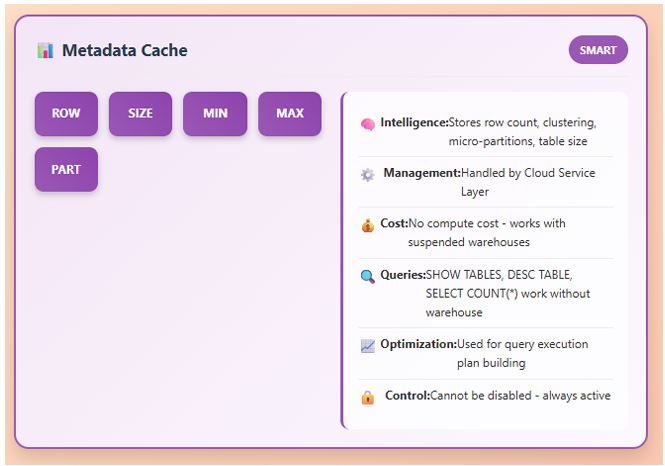The height and width of the screenshot is (466, 665).
Task: Click the Metadata Cache heading
Action: point(124,50)
